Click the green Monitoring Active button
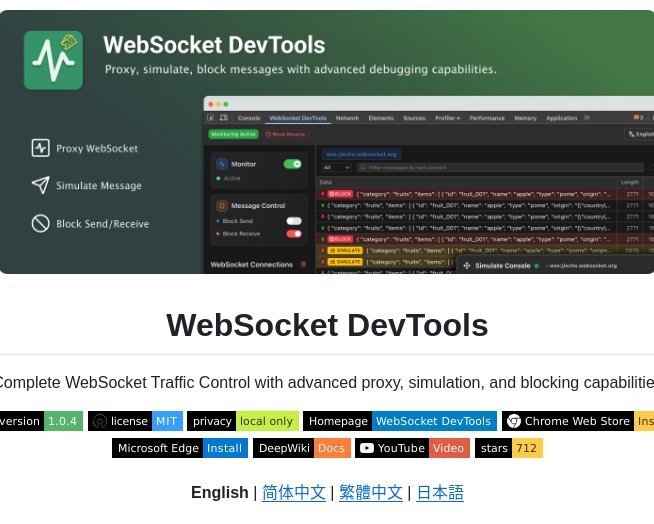This screenshot has height=524, width=654. pos(233,134)
